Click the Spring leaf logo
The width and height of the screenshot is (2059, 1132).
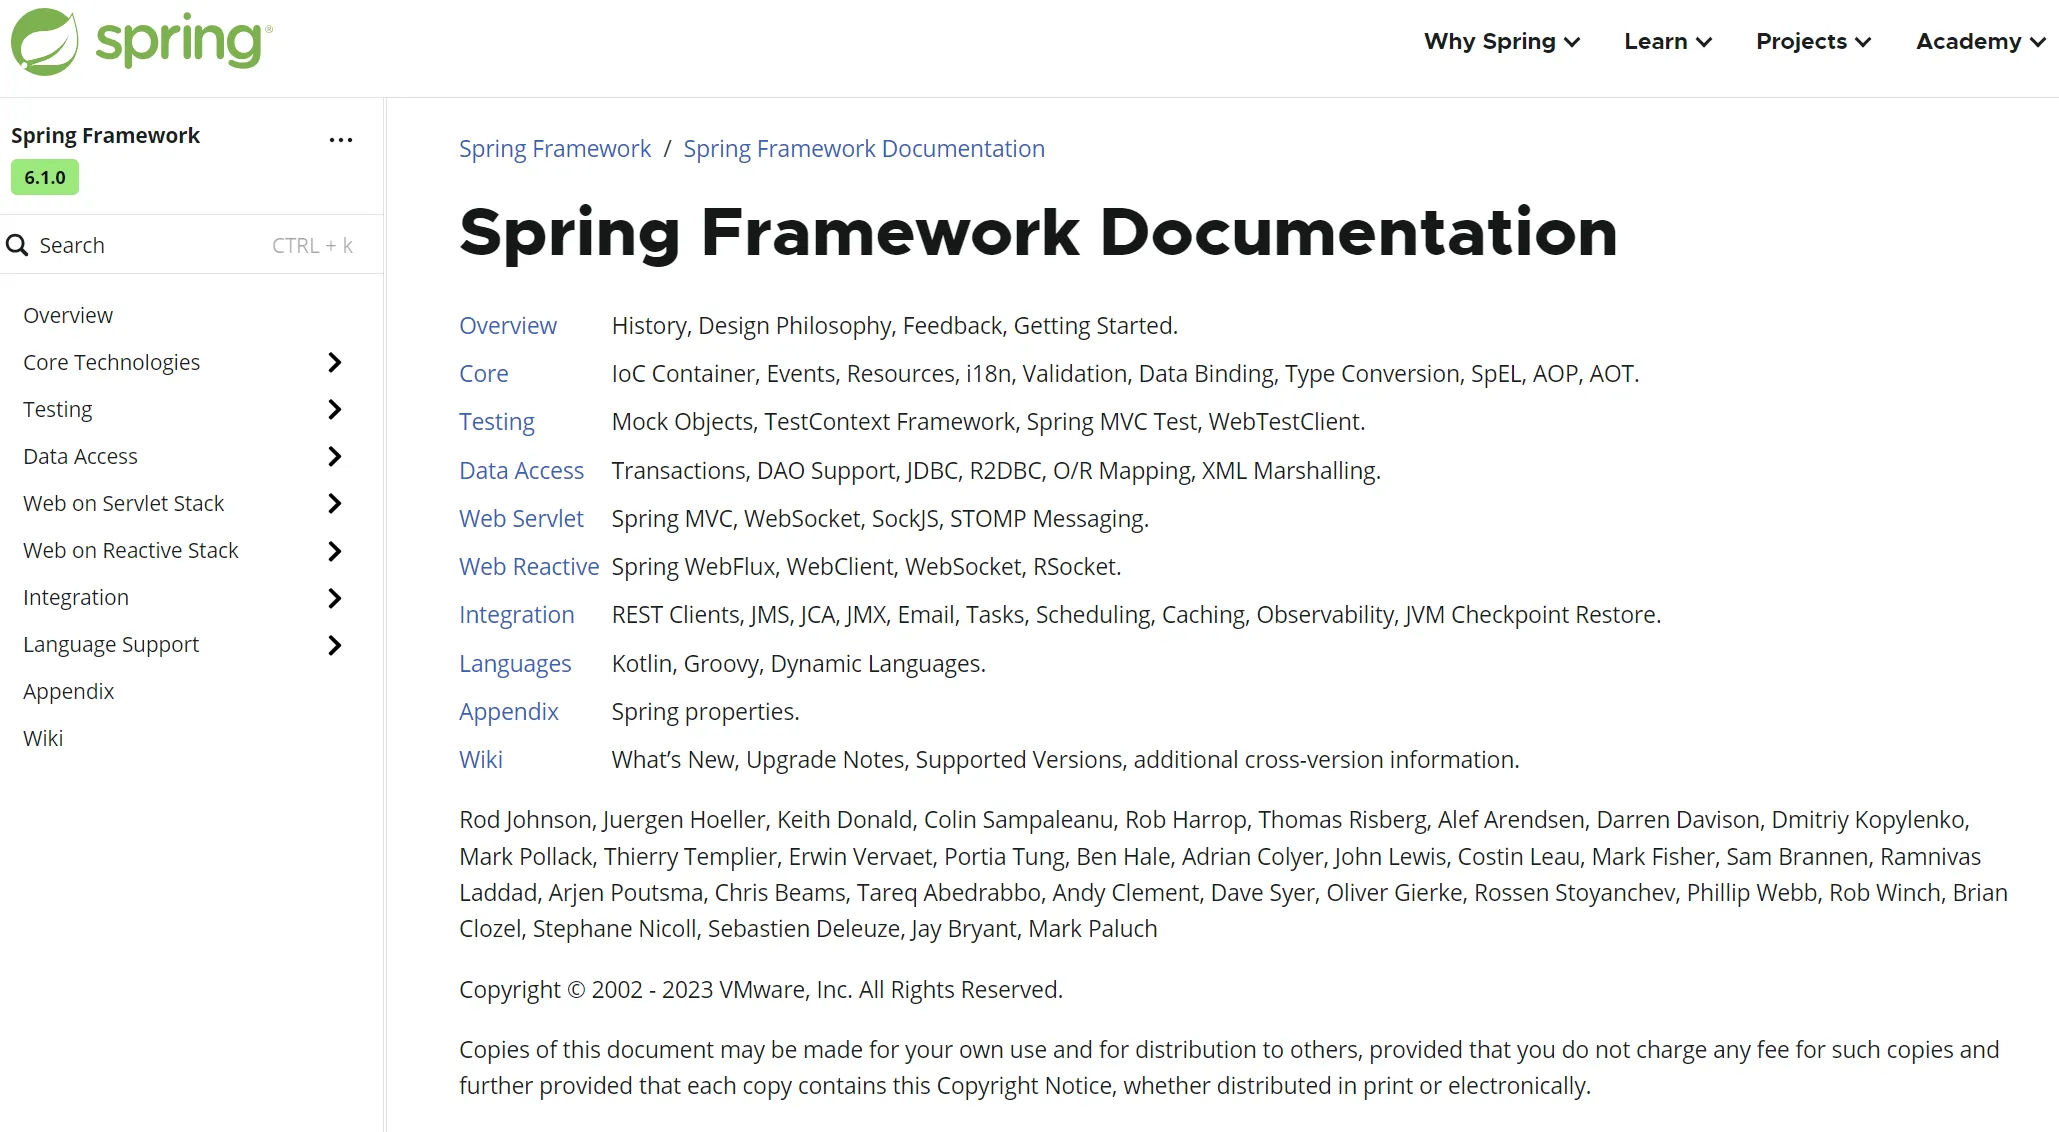pos(44,41)
